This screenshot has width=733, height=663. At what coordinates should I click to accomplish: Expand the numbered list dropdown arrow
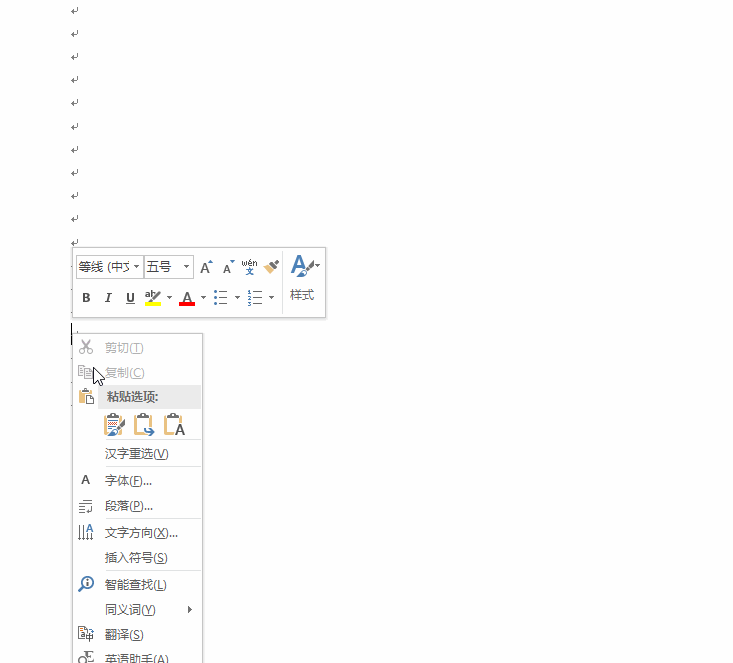pos(271,298)
